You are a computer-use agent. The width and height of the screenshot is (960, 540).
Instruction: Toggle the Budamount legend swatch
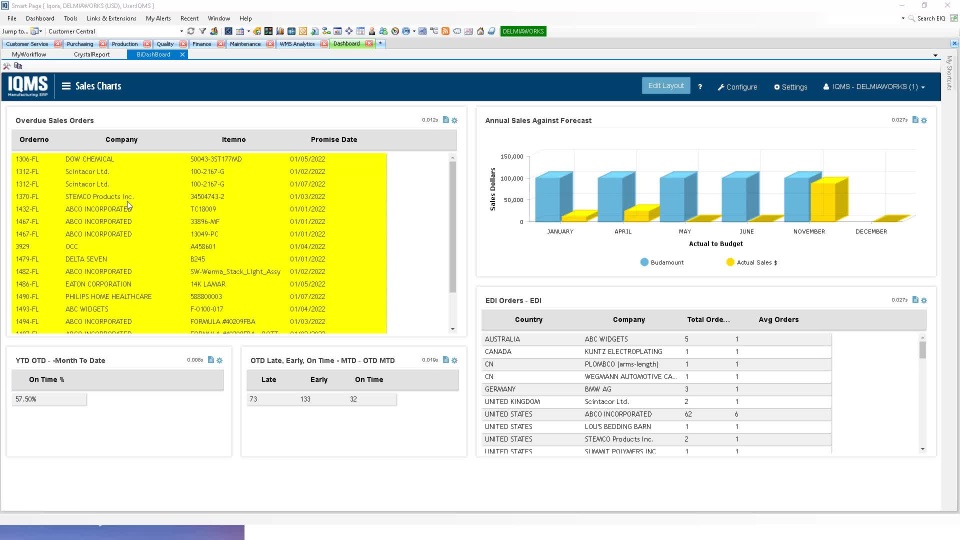(x=644, y=262)
